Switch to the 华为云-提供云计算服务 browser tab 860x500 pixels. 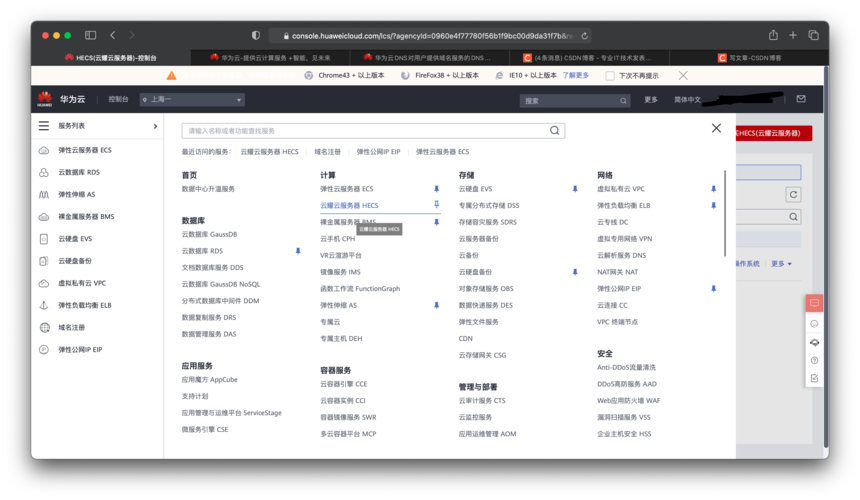click(270, 58)
